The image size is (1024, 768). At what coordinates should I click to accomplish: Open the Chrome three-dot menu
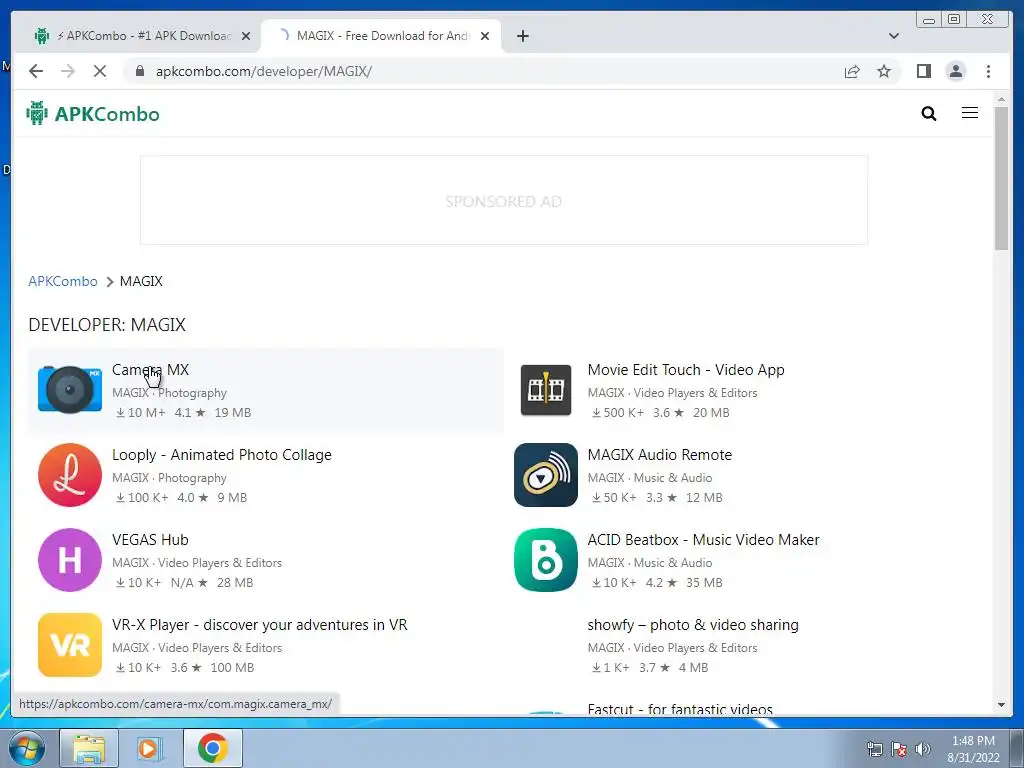click(x=988, y=71)
